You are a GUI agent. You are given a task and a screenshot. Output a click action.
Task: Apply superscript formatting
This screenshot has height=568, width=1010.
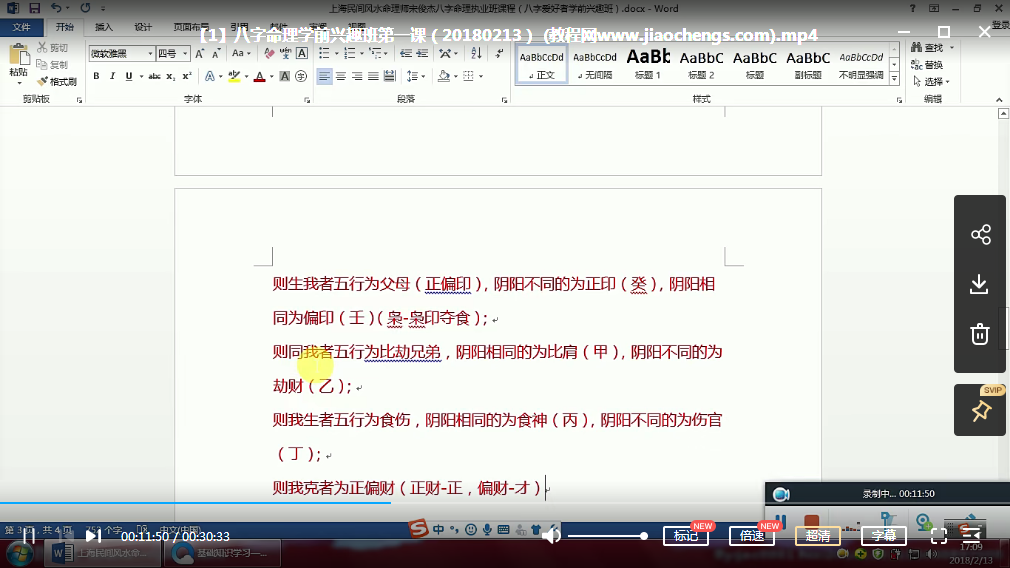coord(187,76)
